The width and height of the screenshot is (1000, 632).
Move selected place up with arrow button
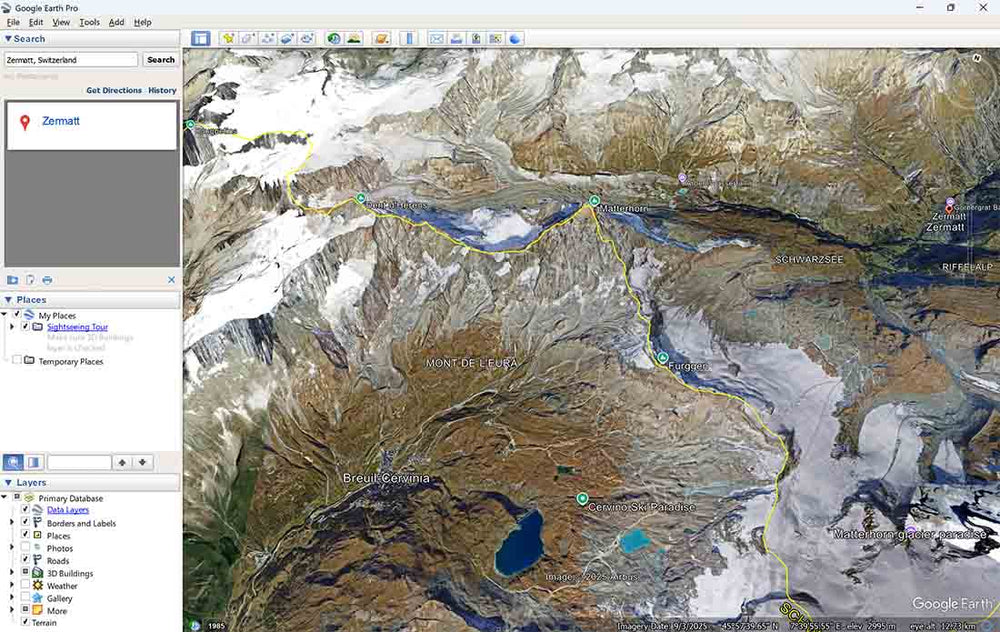[122, 462]
